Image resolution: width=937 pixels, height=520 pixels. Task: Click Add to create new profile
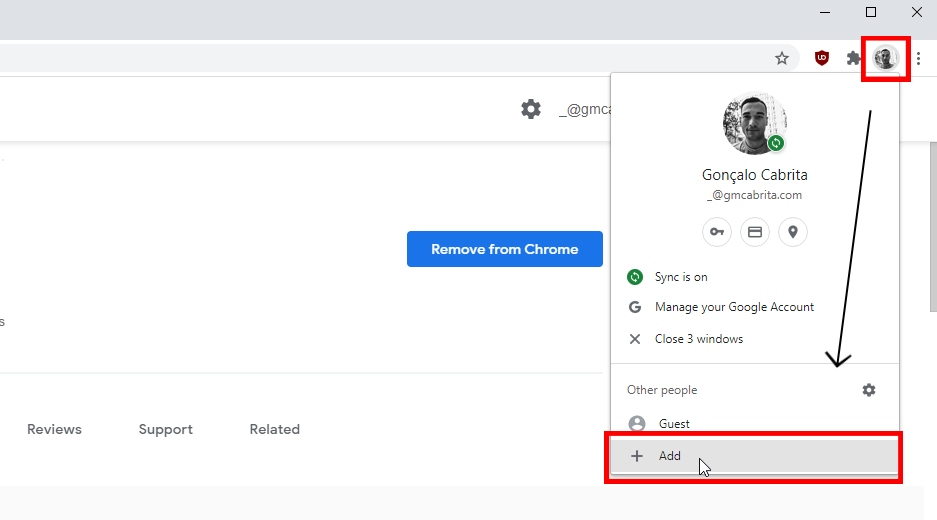point(755,456)
